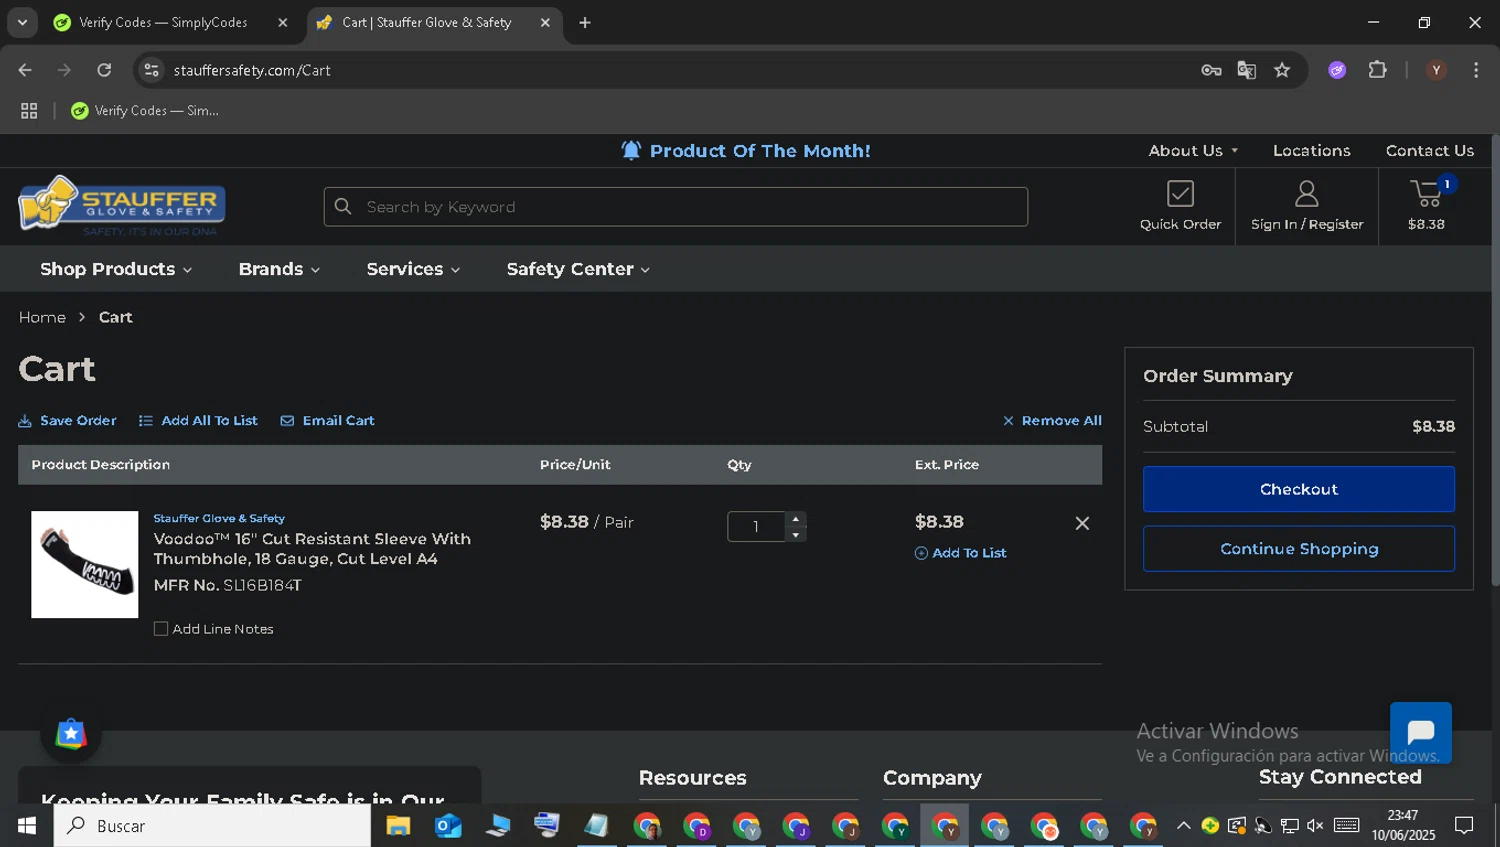Expand the Shop Products menu
The image size is (1500, 847).
116,269
